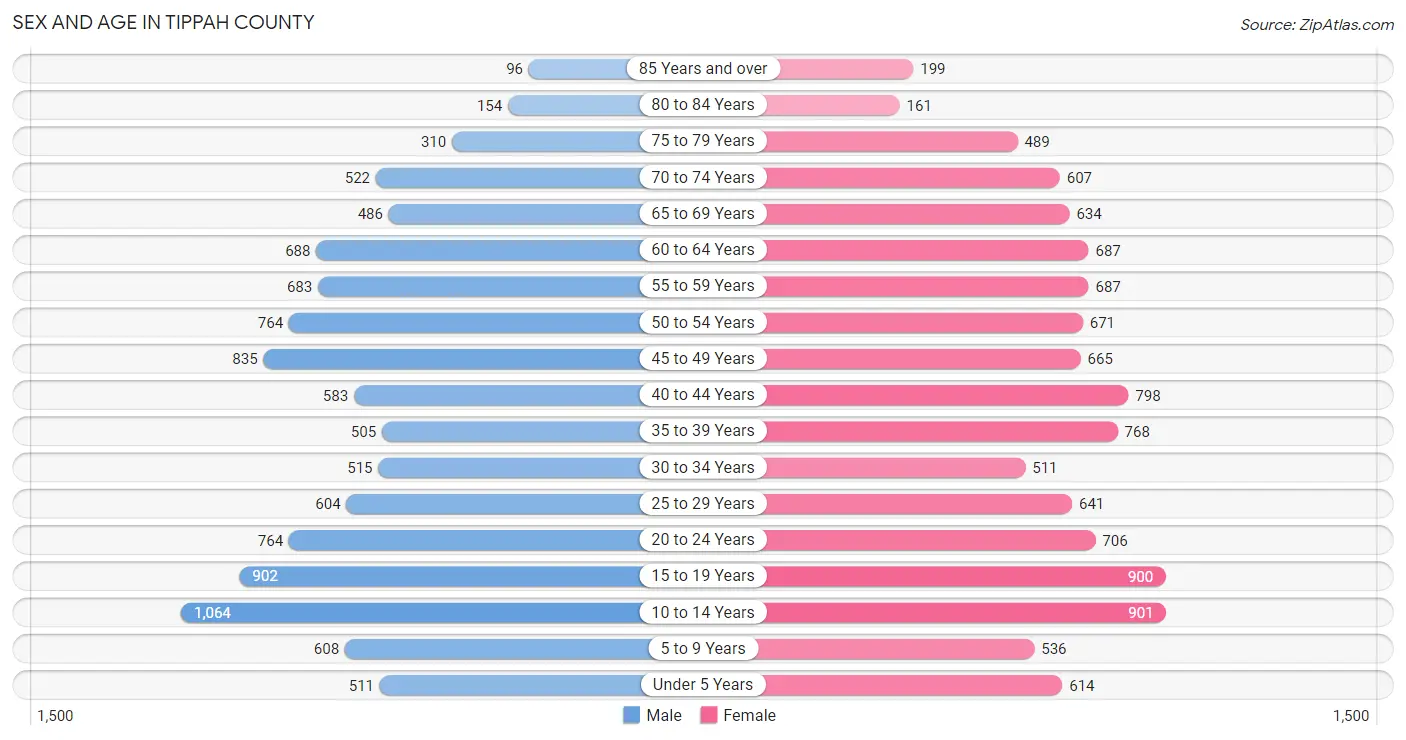Select the 5 to 9 Years female bar

pos(899,648)
